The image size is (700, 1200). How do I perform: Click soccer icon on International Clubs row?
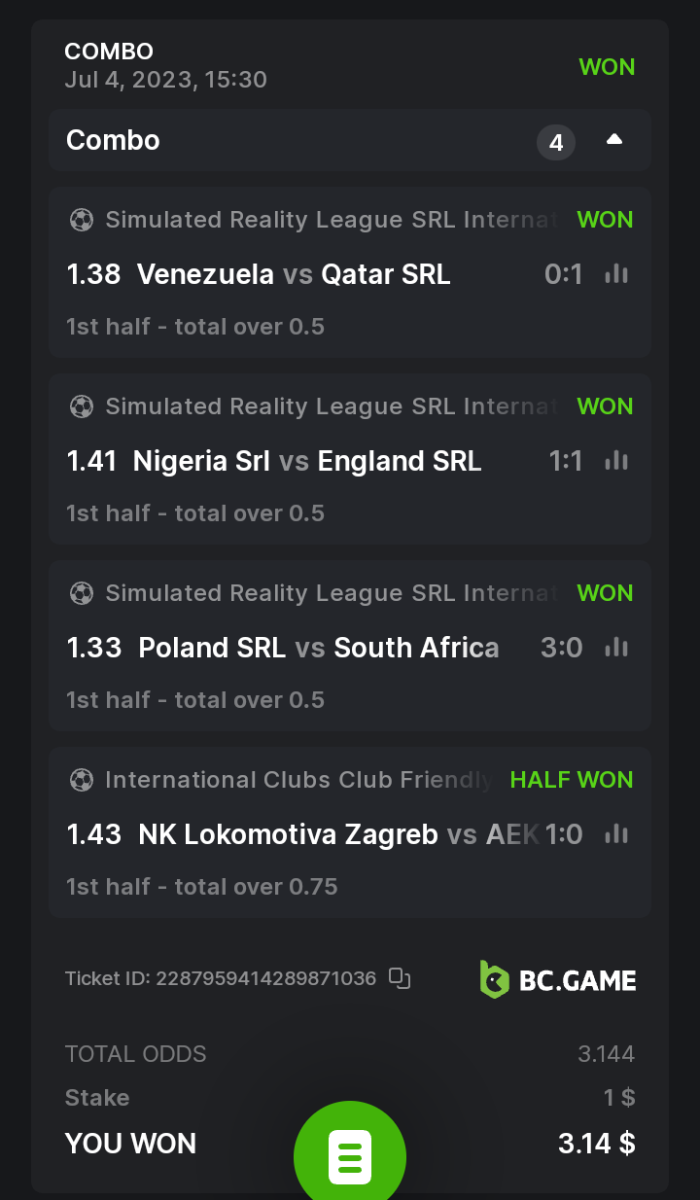81,780
